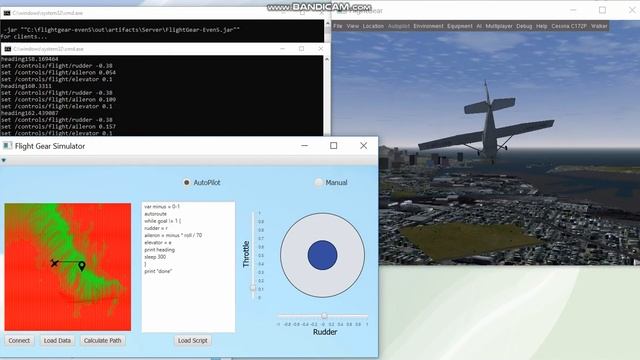Click the upper cmd.exe window icon

tap(7, 13)
